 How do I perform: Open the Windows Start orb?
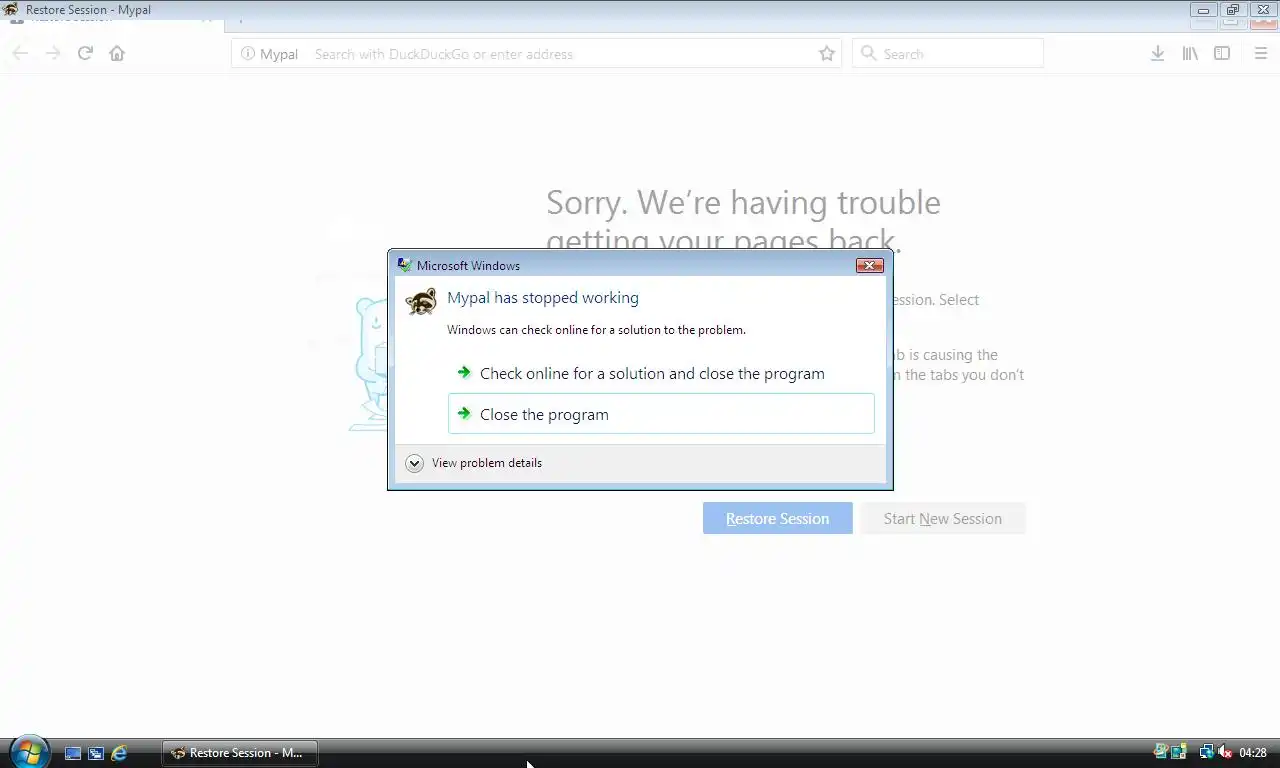pyautogui.click(x=27, y=751)
